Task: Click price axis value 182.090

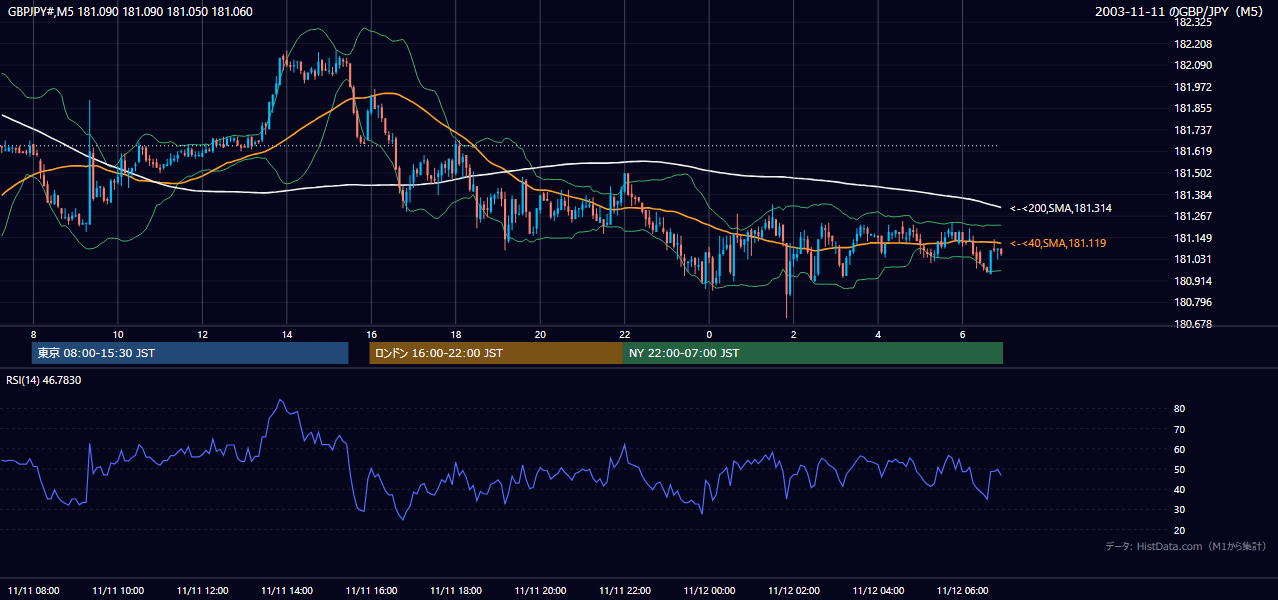Action: [1193, 65]
